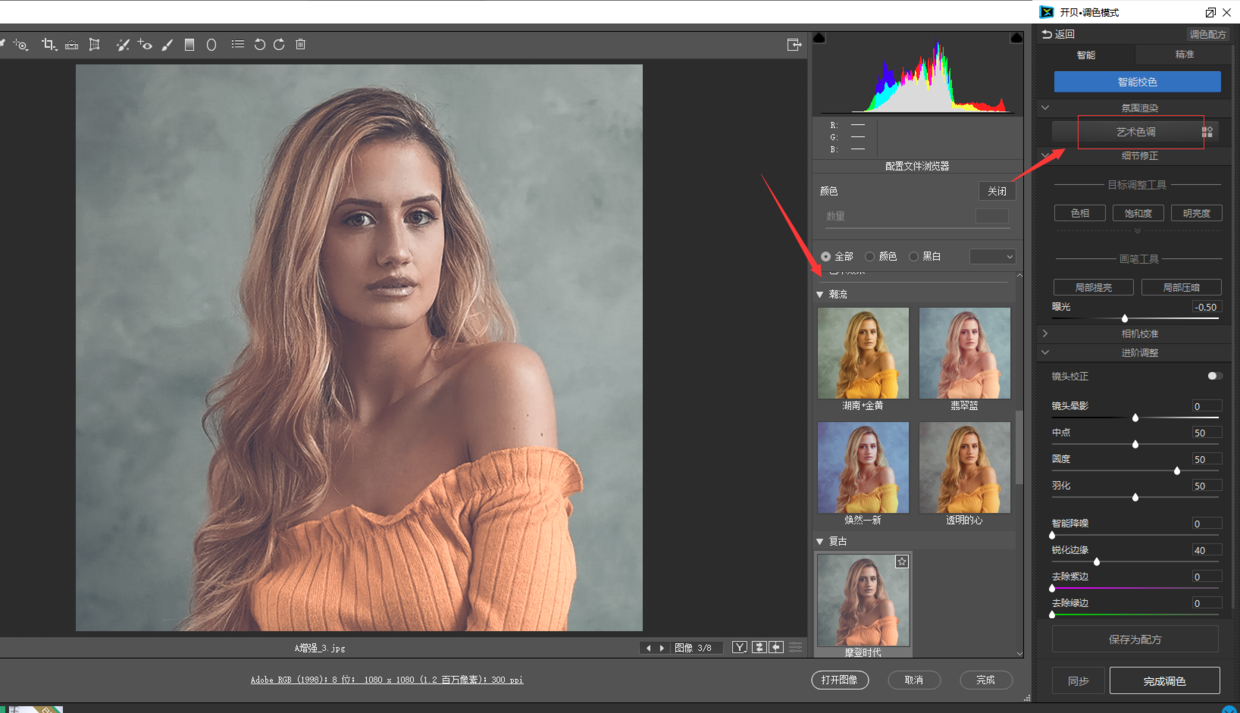Collapse the 氛围渲染 section
The width and height of the screenshot is (1240, 713).
[x=1045, y=108]
